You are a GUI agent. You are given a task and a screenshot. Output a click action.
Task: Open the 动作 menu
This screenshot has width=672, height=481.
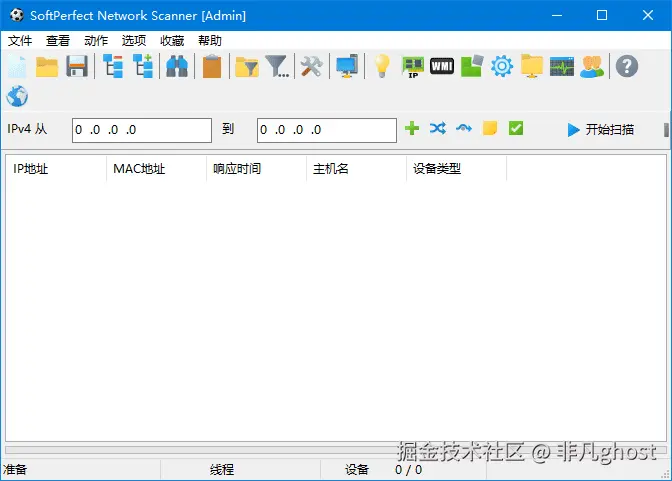click(96, 41)
